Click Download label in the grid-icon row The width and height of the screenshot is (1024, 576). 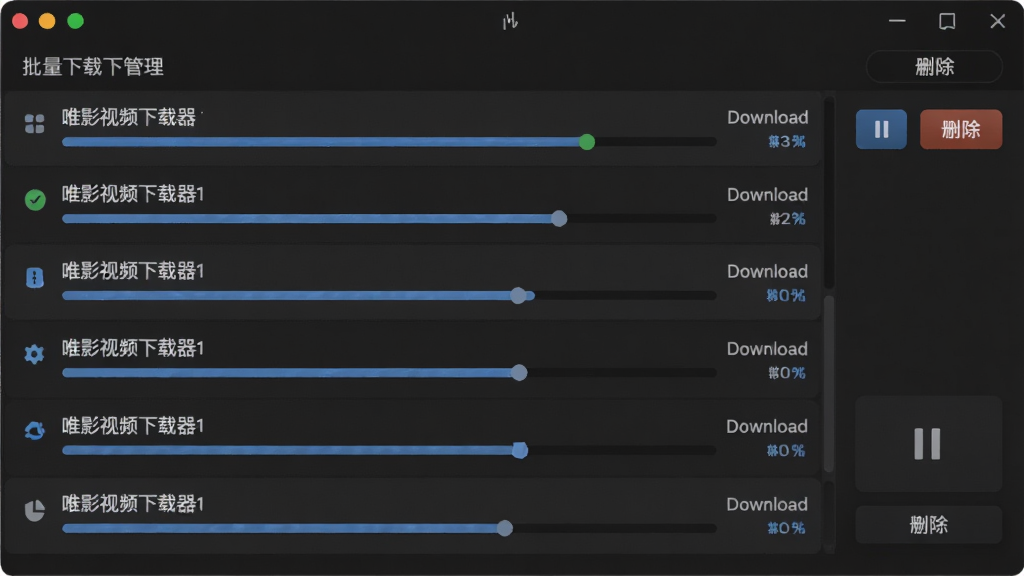767,118
